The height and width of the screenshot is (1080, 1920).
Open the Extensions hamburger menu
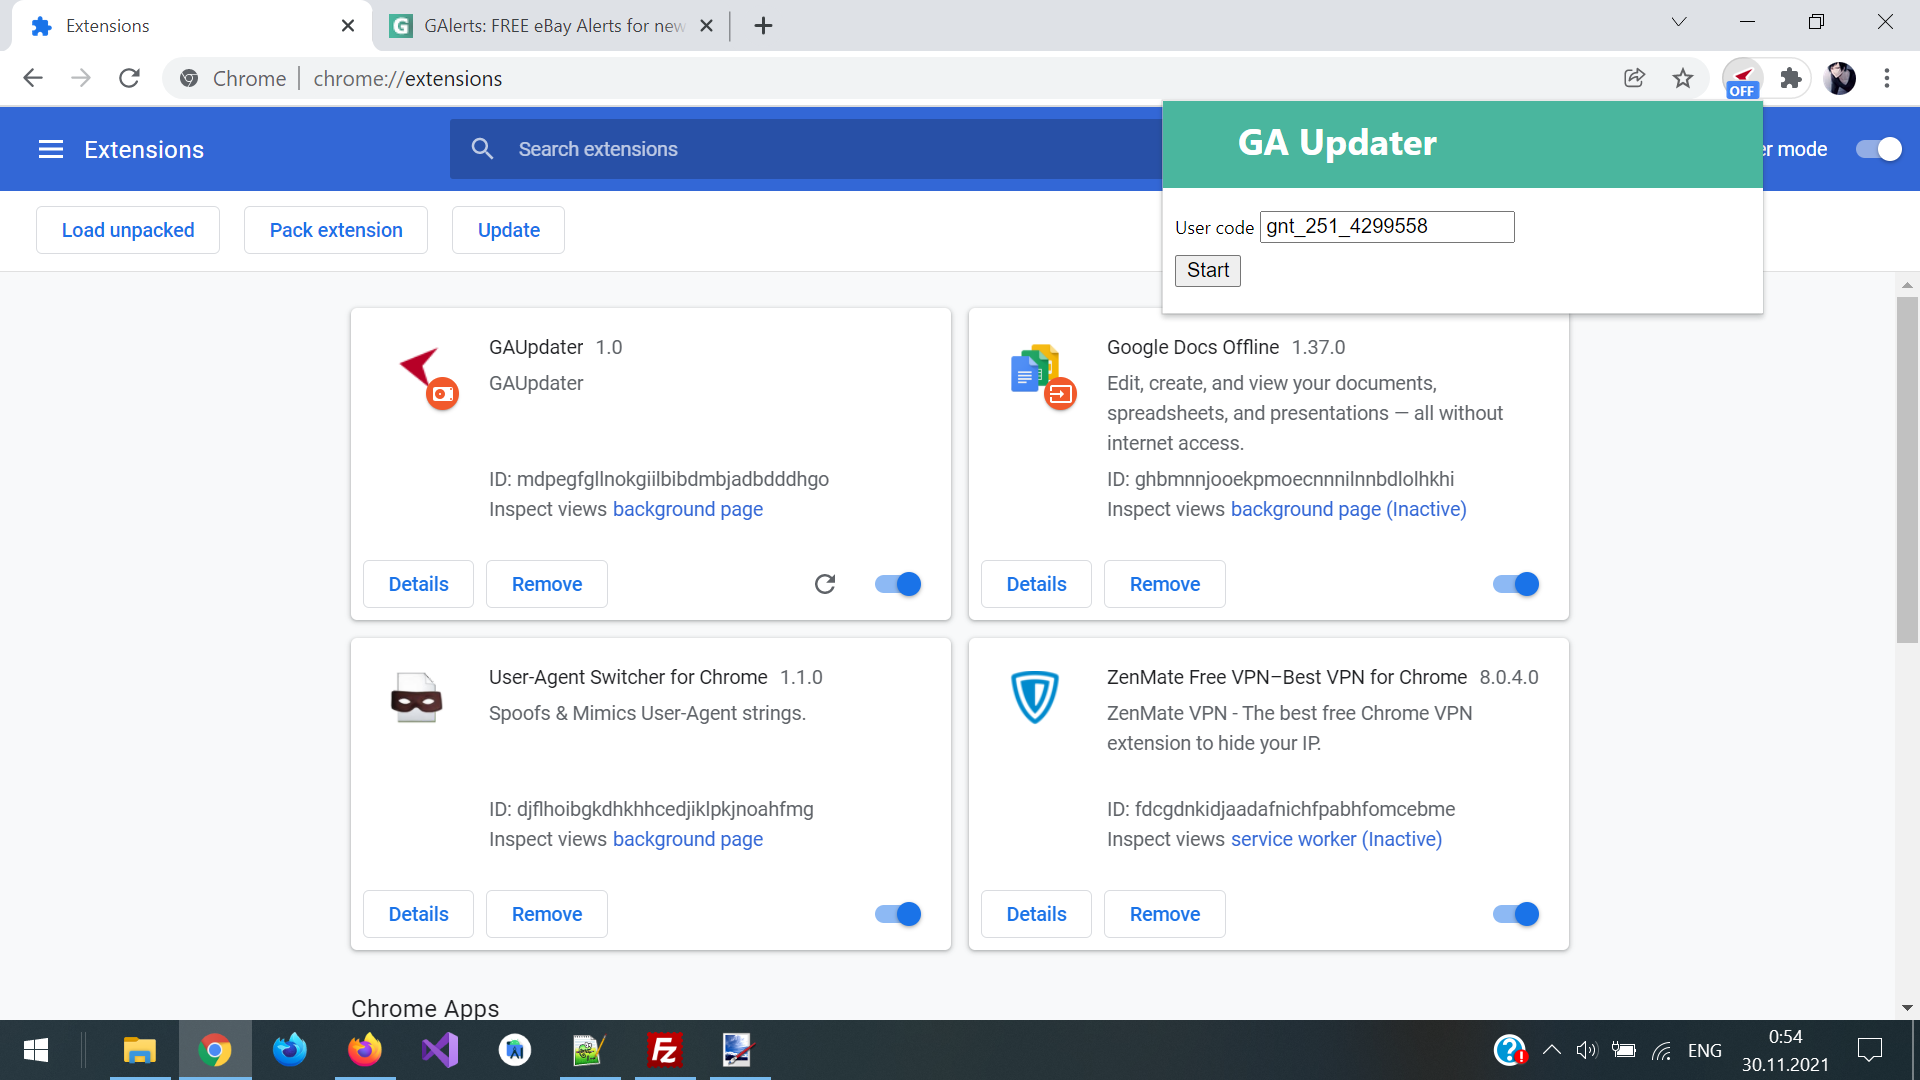(51, 149)
